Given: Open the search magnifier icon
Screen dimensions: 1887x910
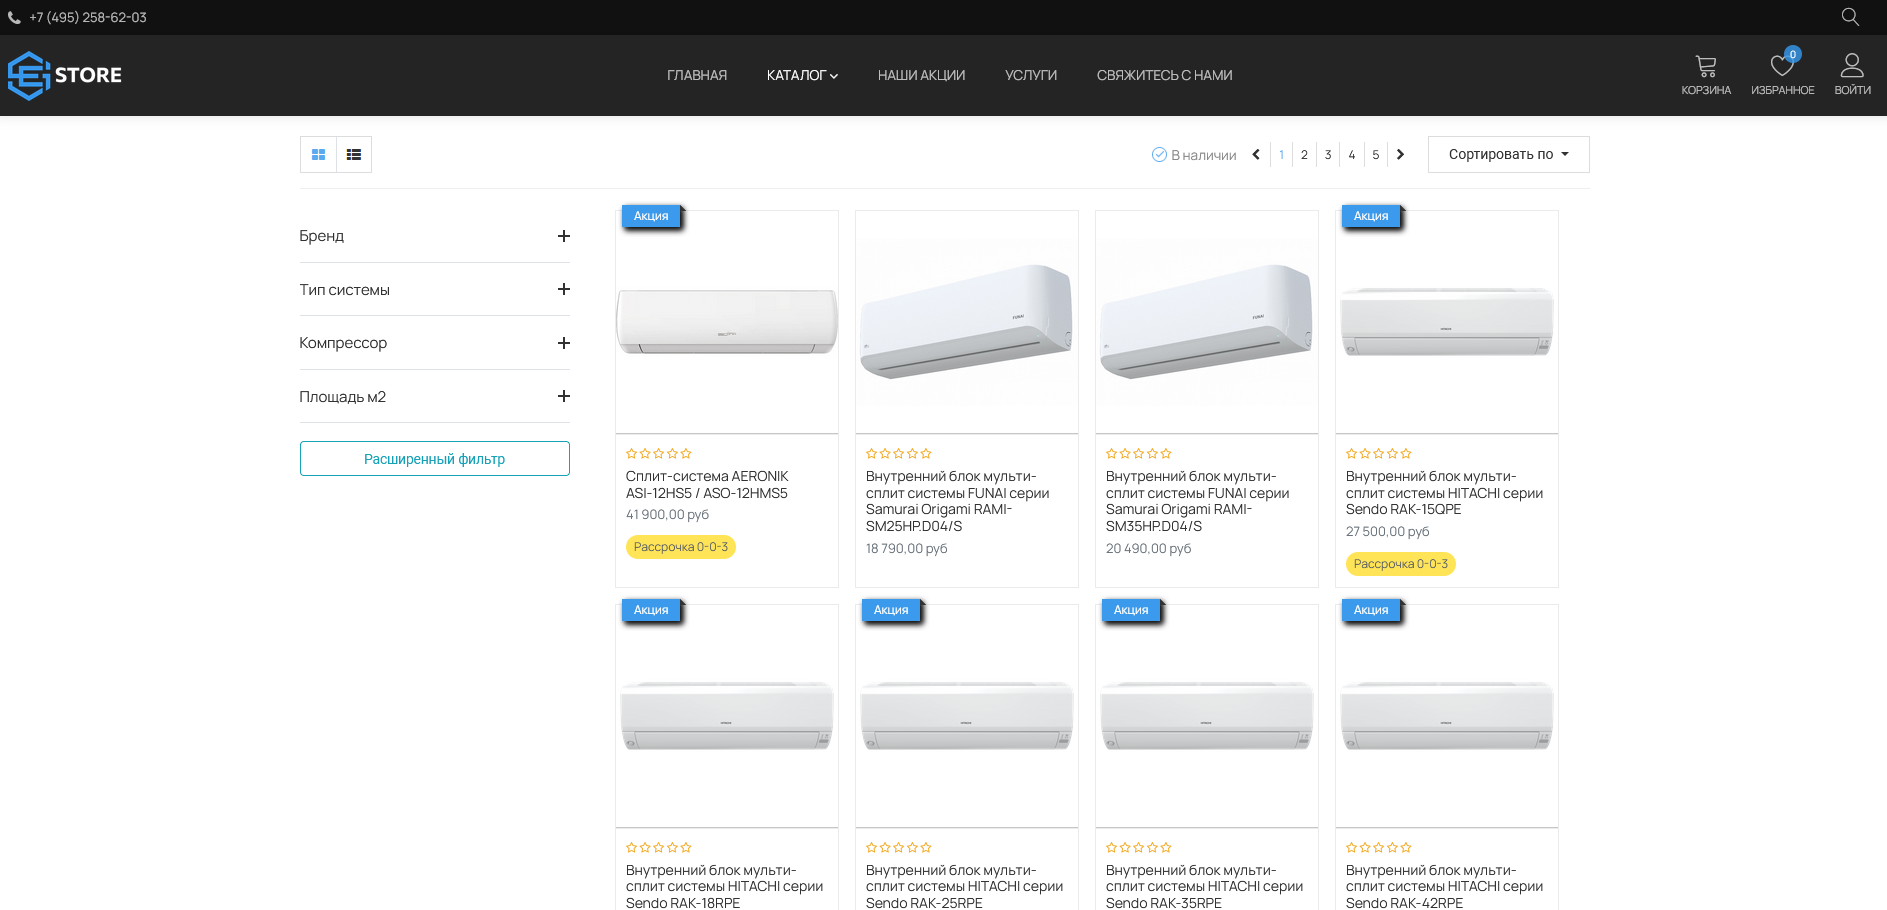Looking at the screenshot, I should pos(1850,17).
